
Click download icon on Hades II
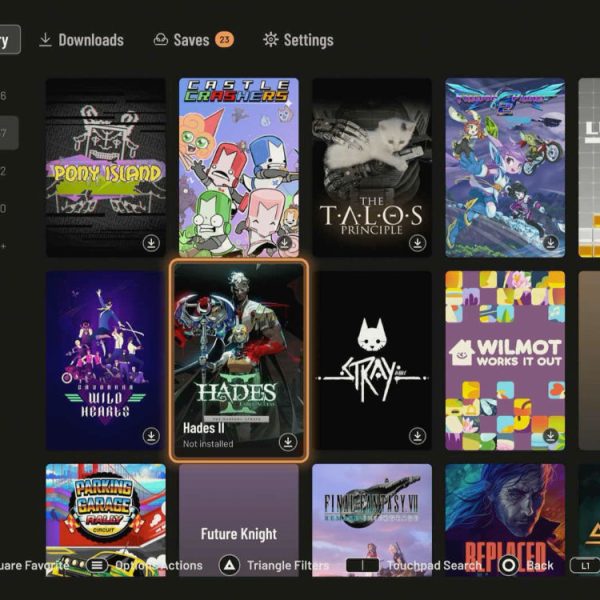pyautogui.click(x=288, y=442)
